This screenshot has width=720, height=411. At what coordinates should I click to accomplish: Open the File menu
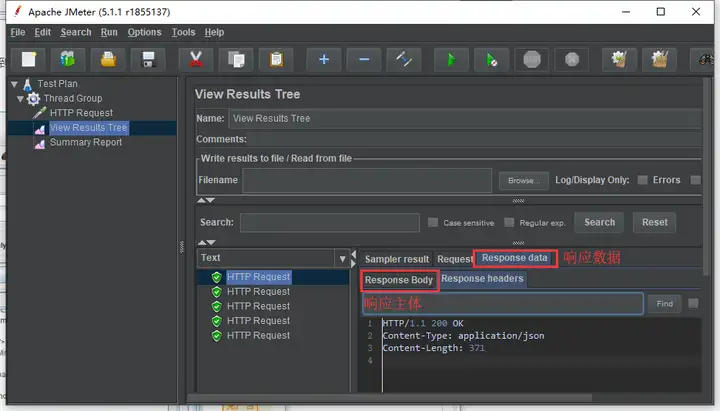18,32
